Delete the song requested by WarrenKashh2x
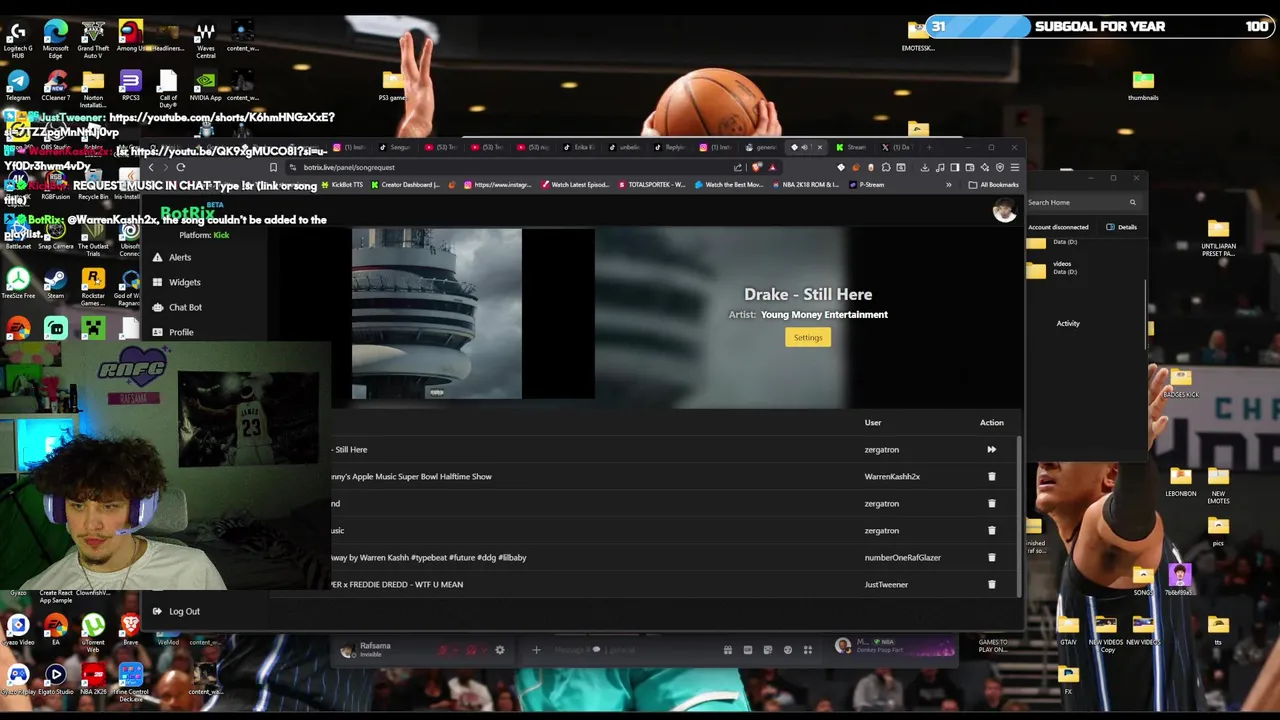Screen dimensions: 1280x720 click(x=991, y=477)
